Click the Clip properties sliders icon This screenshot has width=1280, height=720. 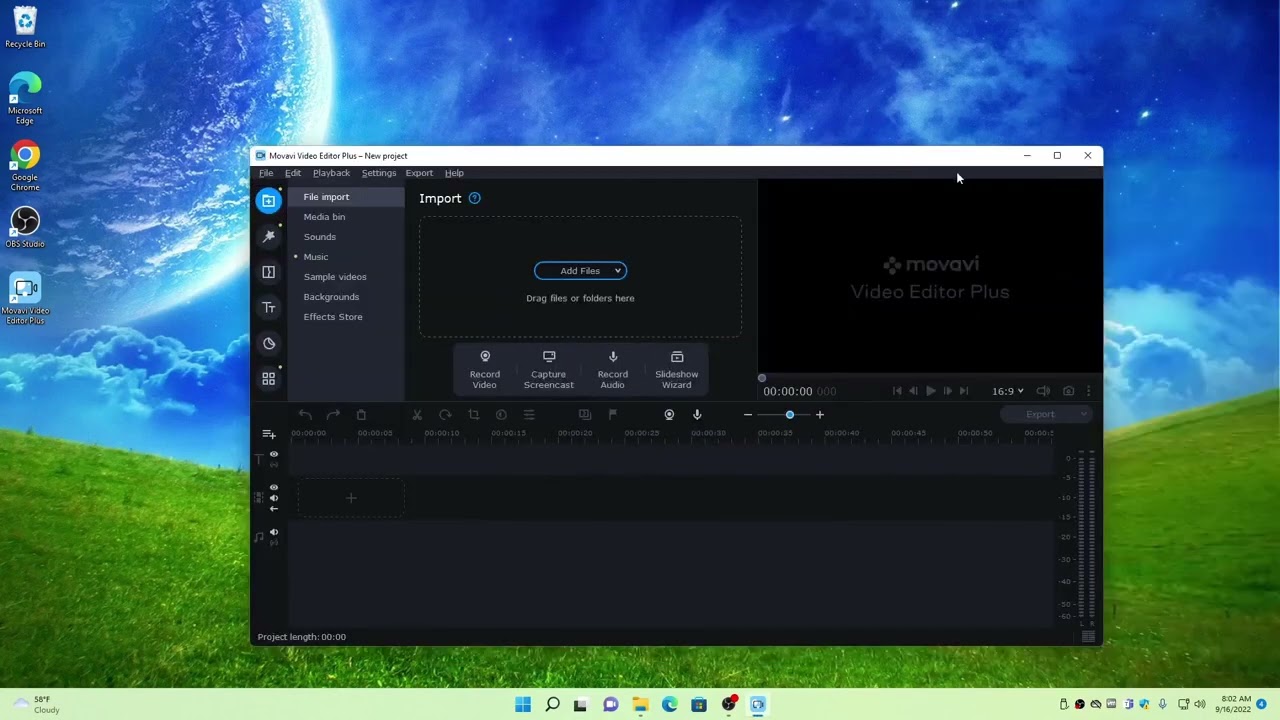point(529,415)
